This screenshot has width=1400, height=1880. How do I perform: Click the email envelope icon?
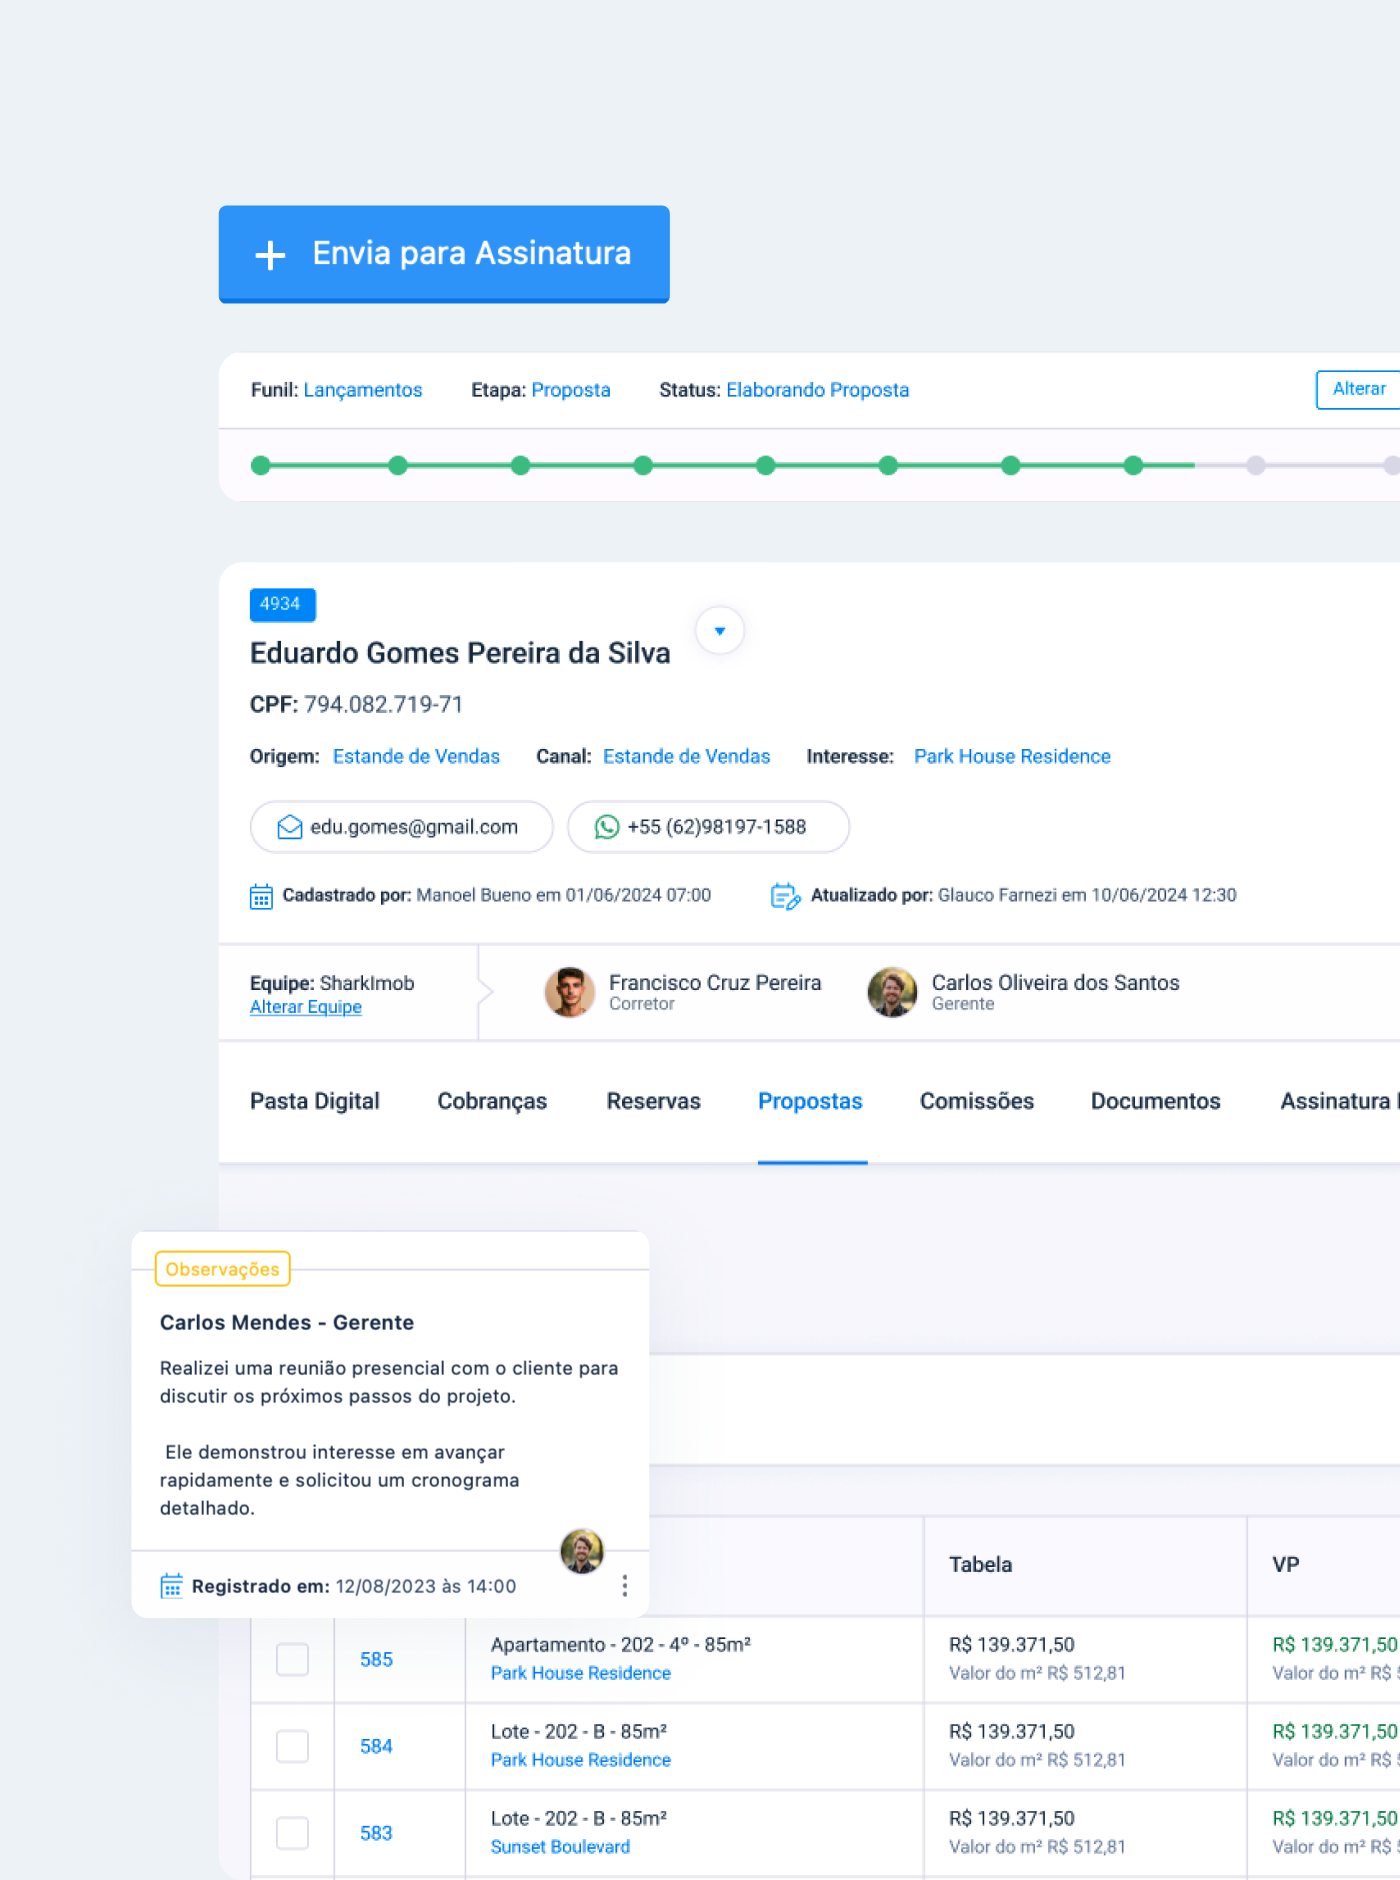tap(290, 827)
